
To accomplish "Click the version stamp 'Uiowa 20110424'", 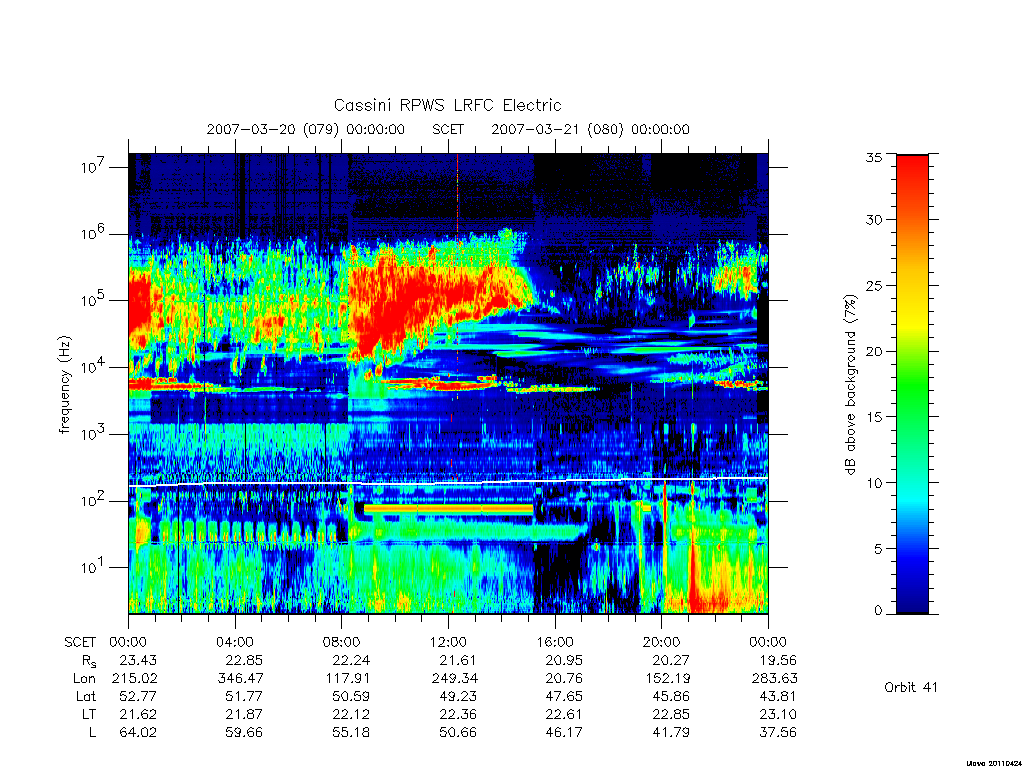I will click(x=993, y=763).
